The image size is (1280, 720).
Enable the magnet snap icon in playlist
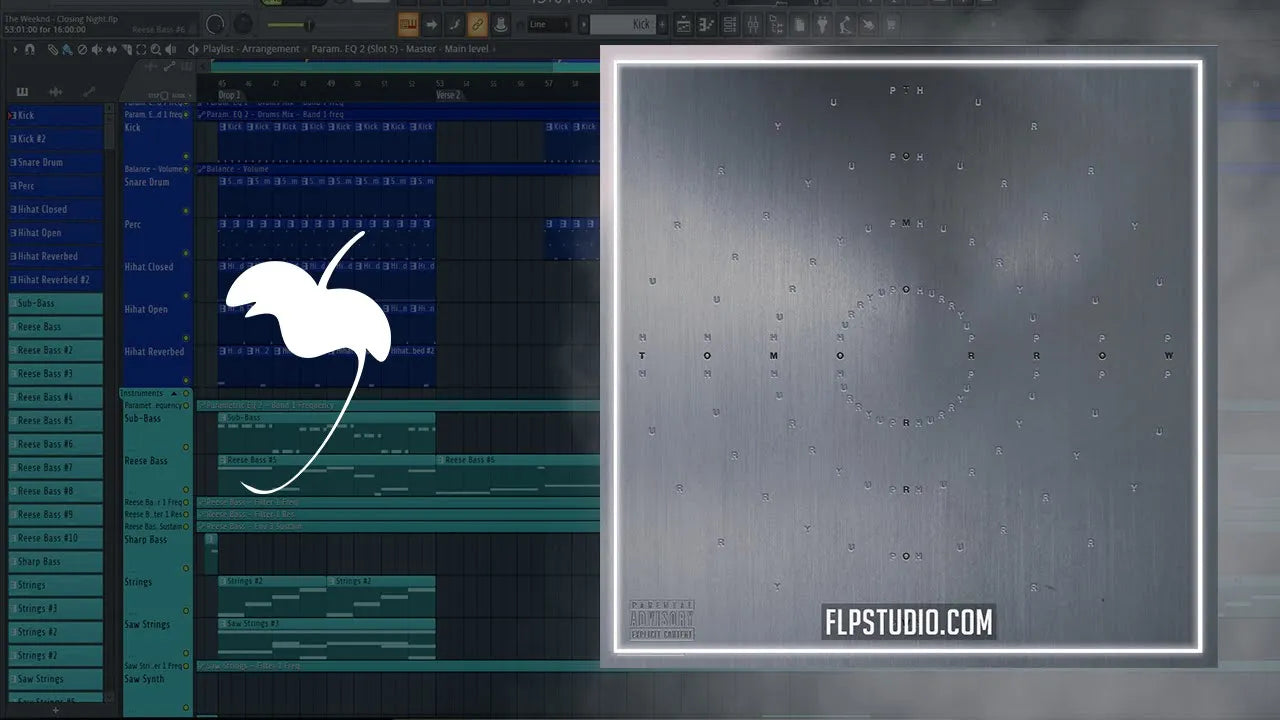coord(30,48)
